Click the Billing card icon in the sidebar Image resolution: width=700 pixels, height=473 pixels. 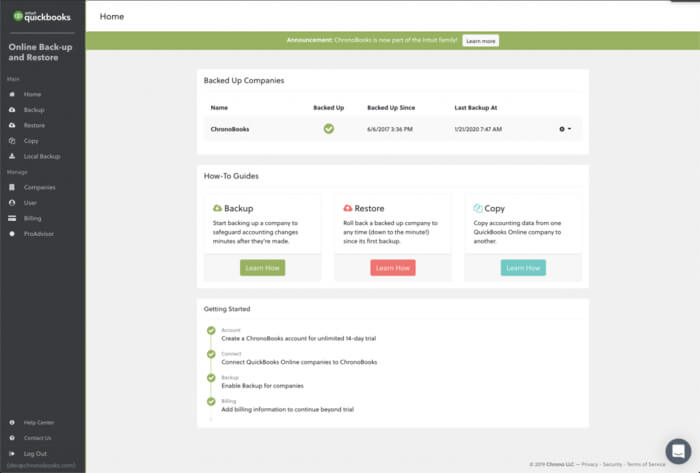point(12,218)
